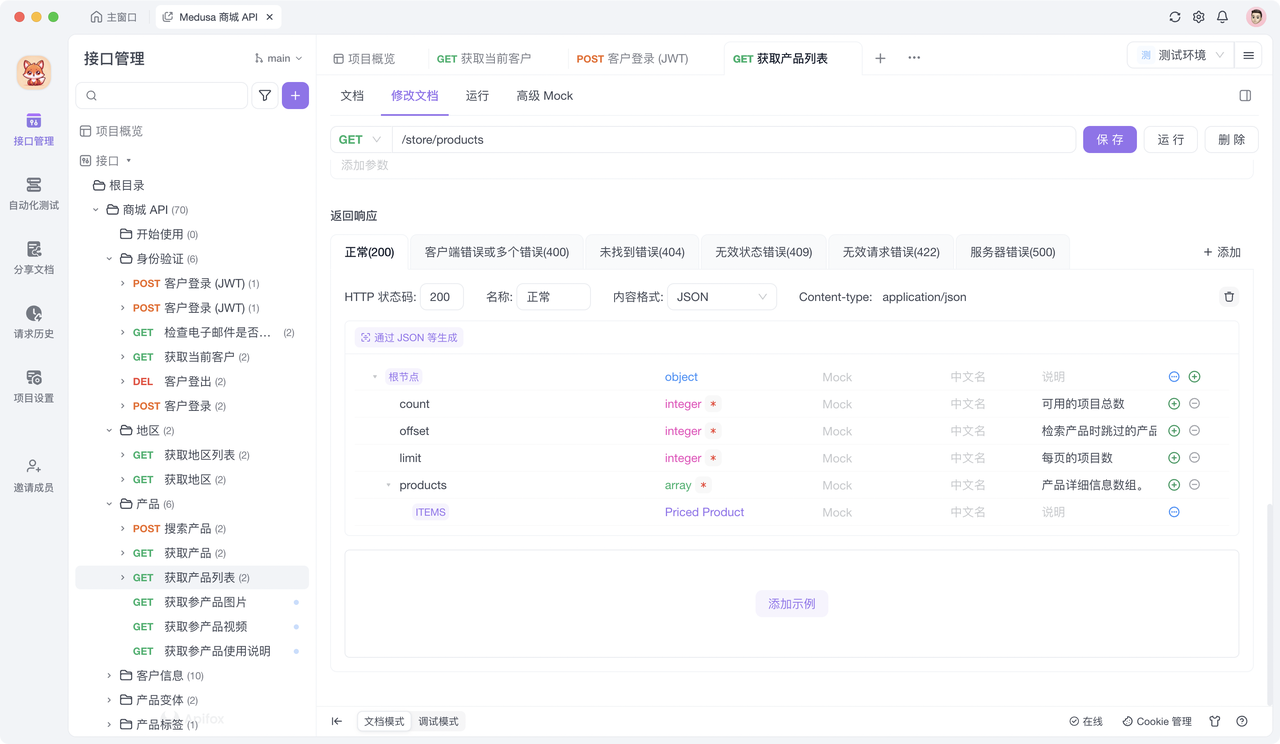Click the purple plus add button
The height and width of the screenshot is (744, 1280).
295,96
